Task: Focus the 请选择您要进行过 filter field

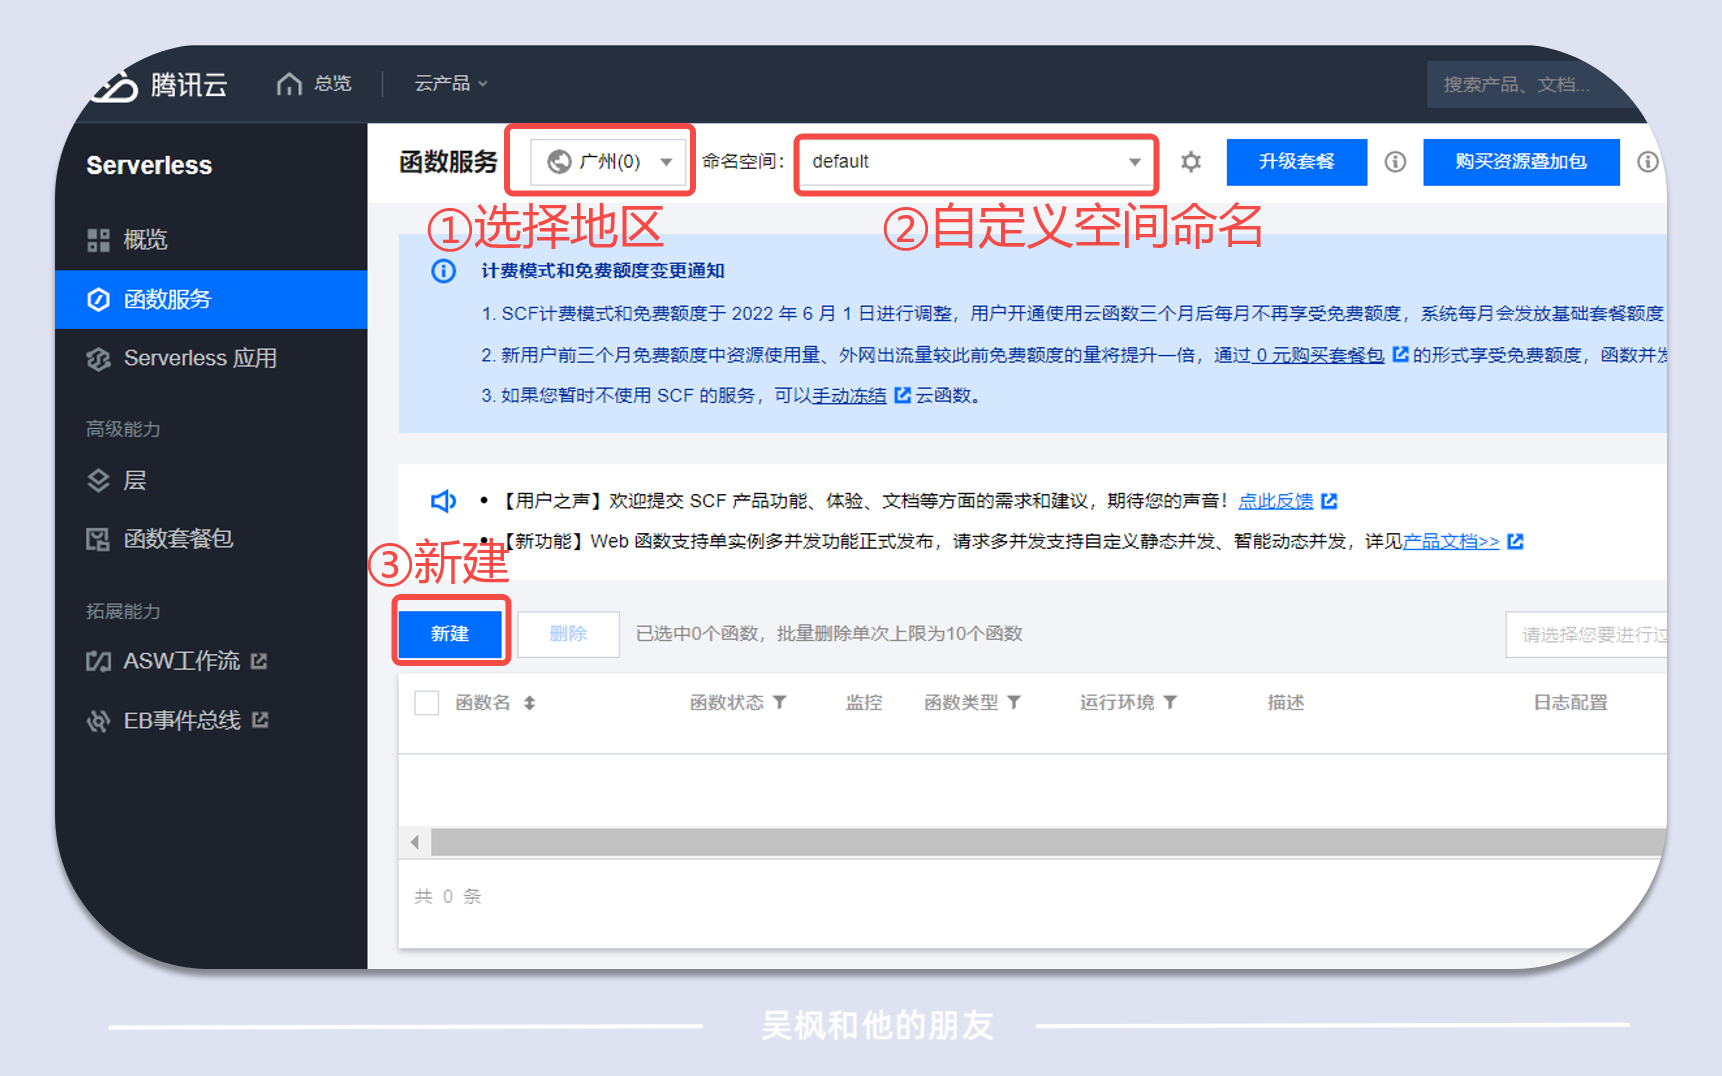Action: pos(1586,634)
